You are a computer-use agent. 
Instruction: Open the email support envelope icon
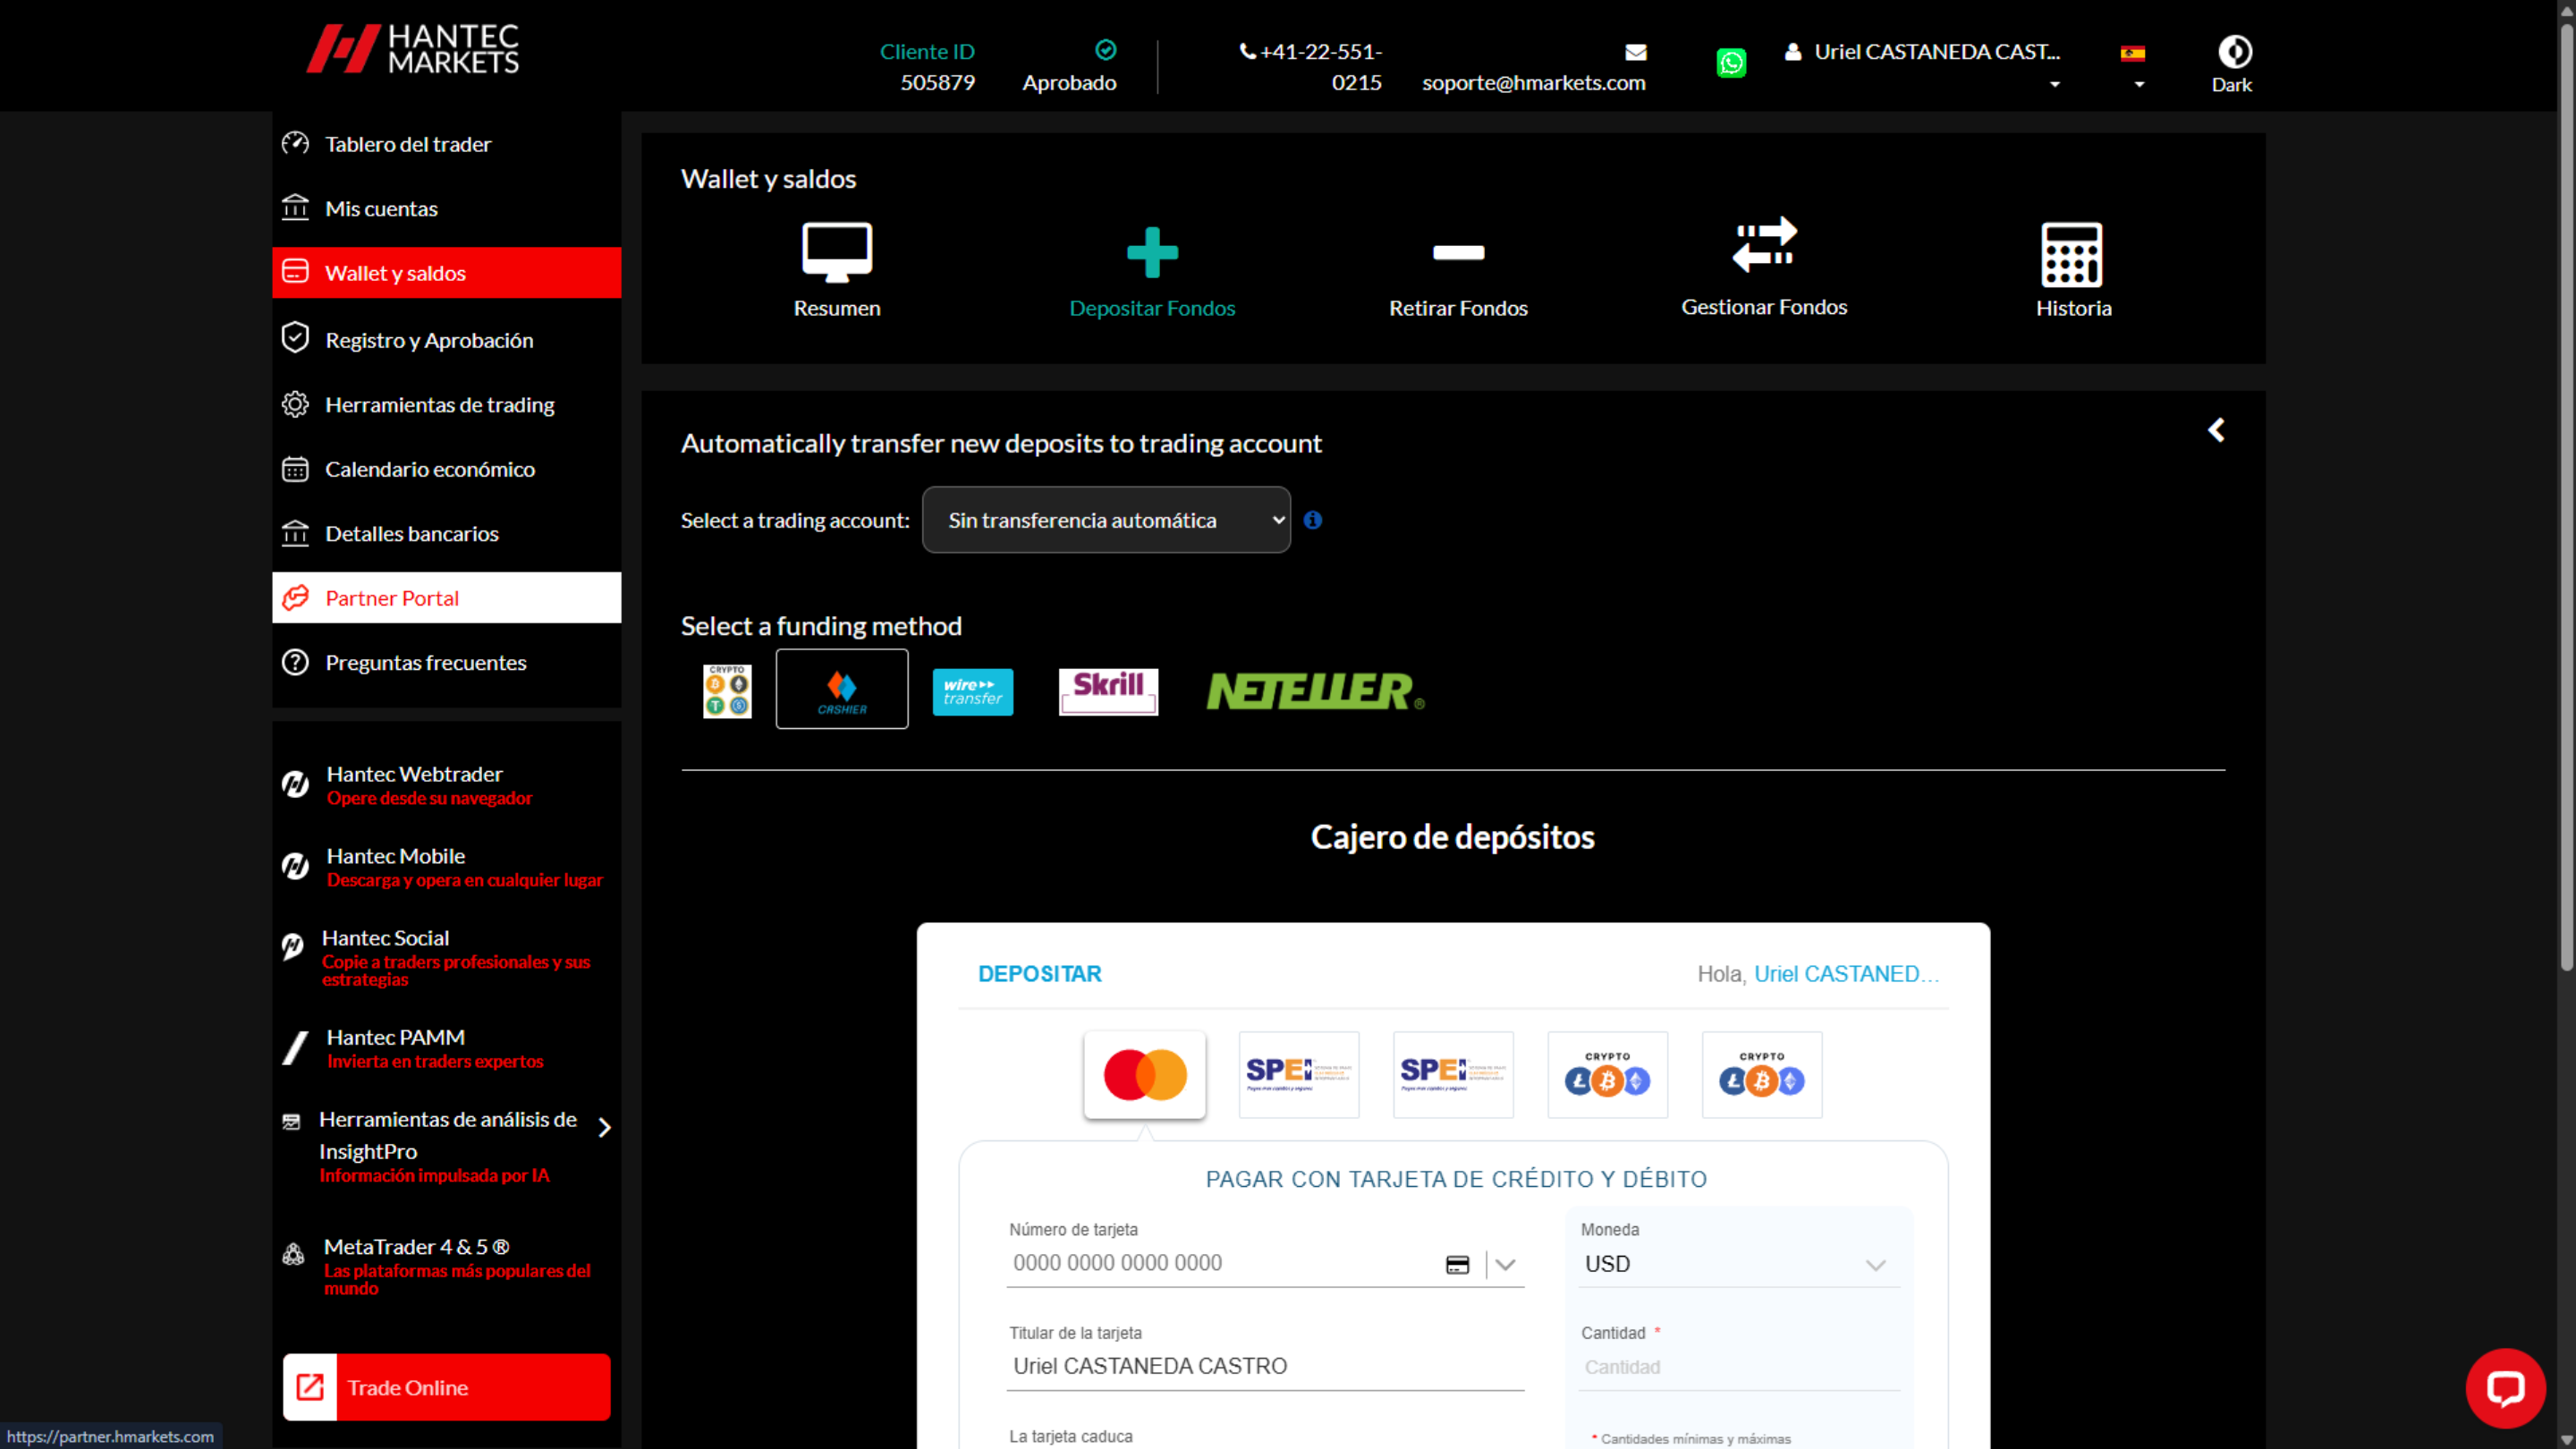coord(1634,52)
